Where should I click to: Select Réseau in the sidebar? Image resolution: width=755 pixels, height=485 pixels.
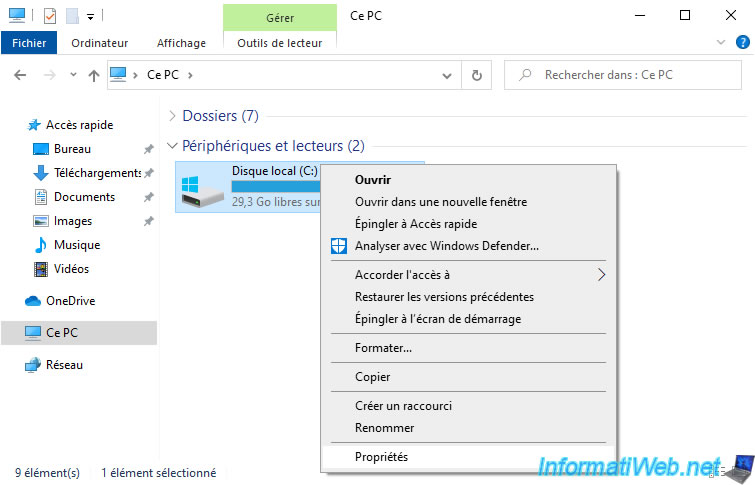tap(64, 365)
